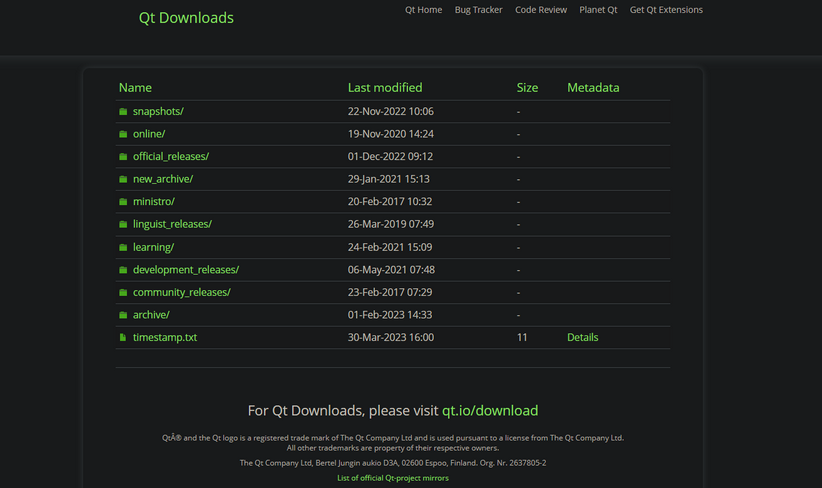Go to Qt Home in navigation
822x488 pixels.
(423, 9)
